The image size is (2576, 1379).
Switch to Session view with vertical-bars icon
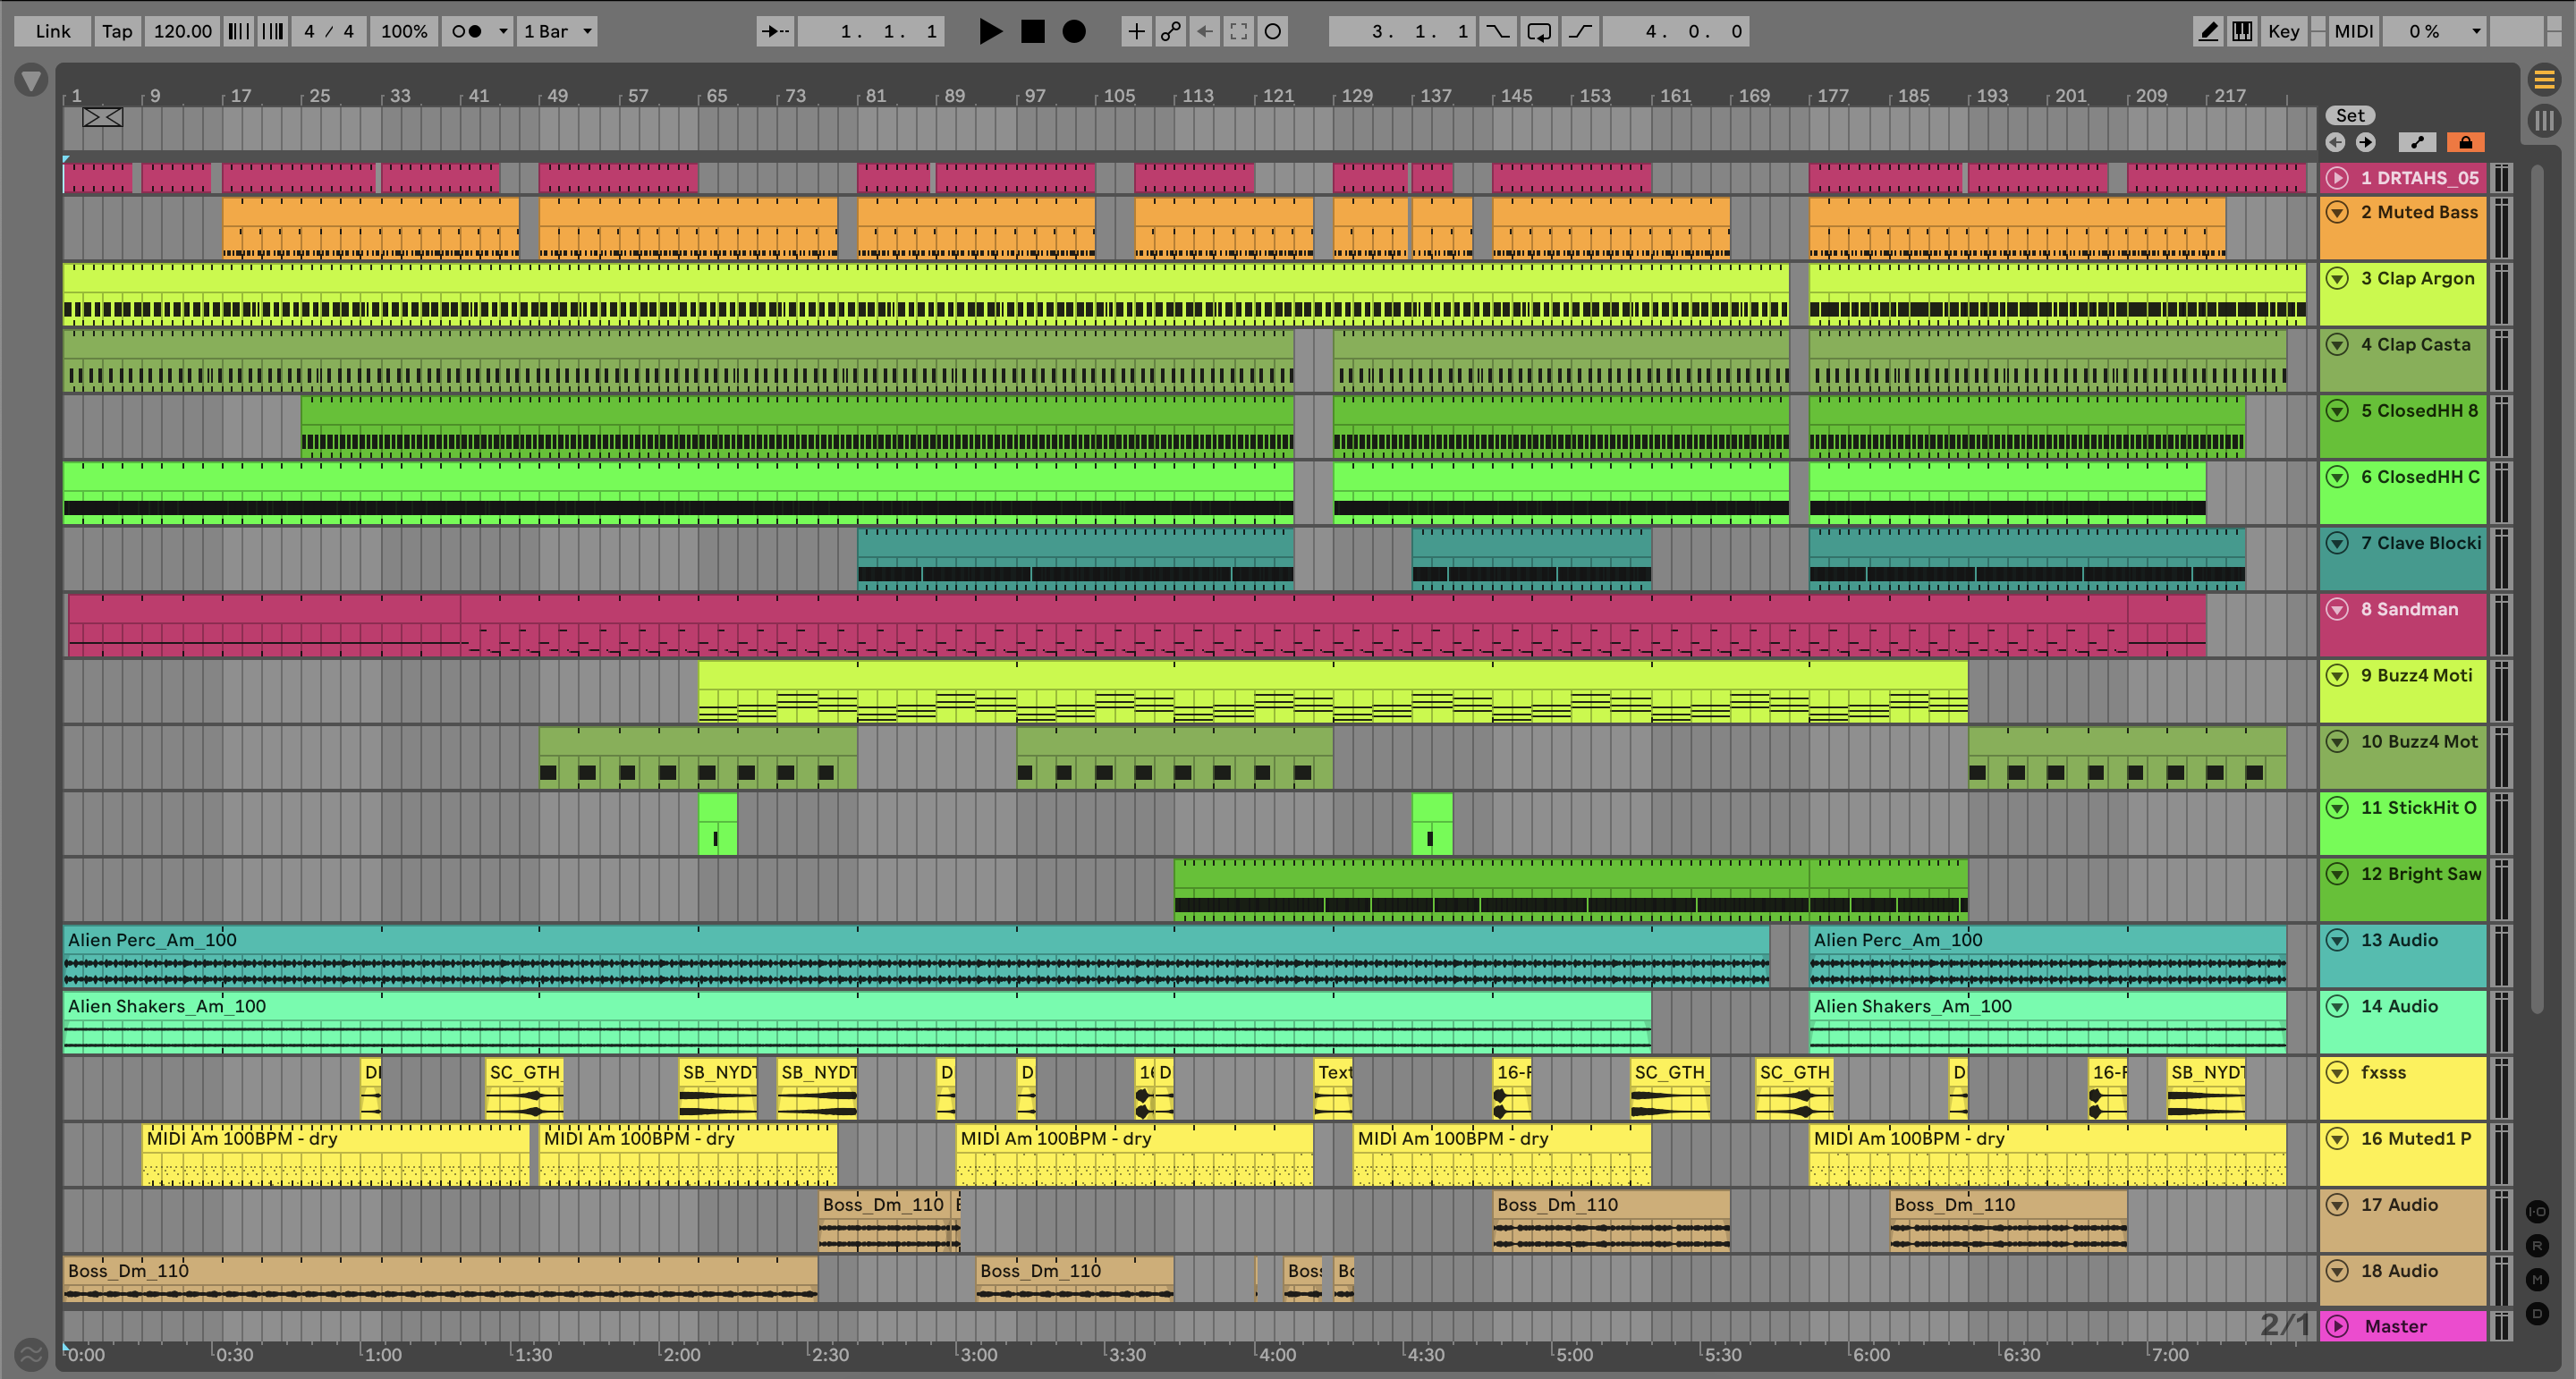click(x=2543, y=121)
